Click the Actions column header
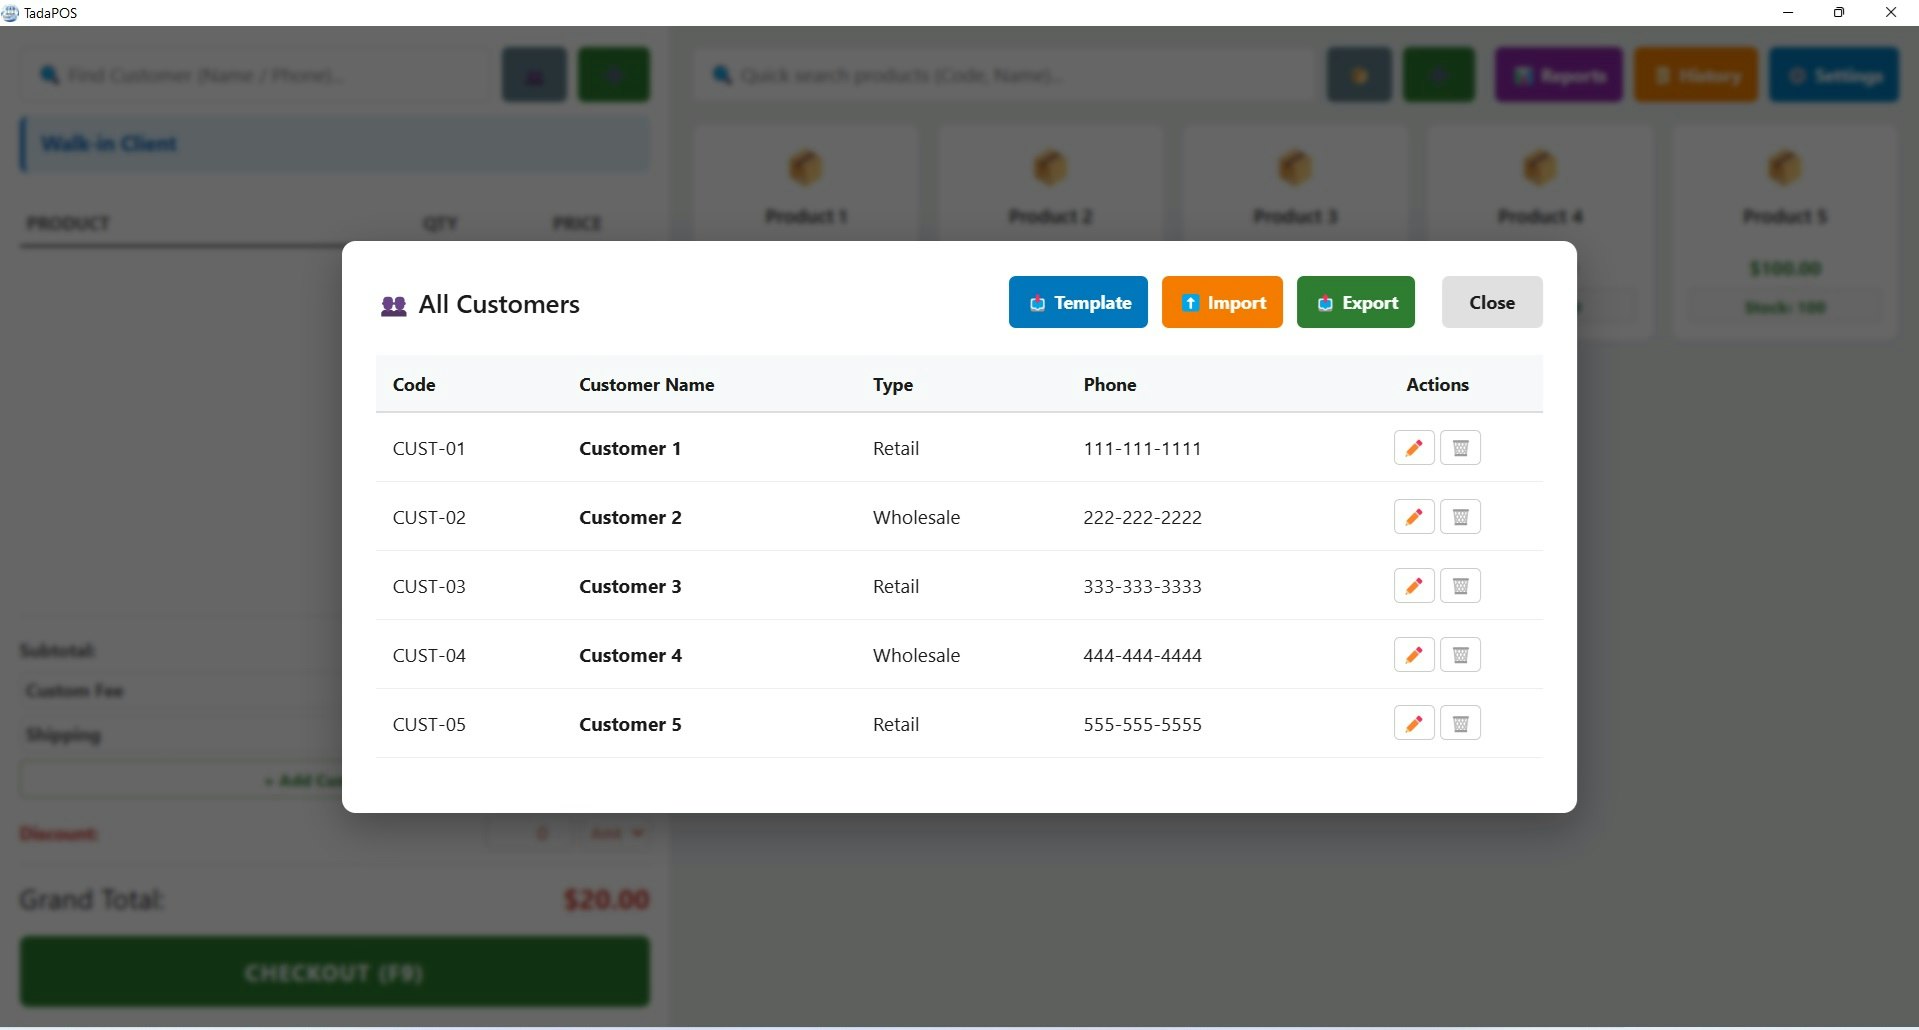 coord(1437,384)
